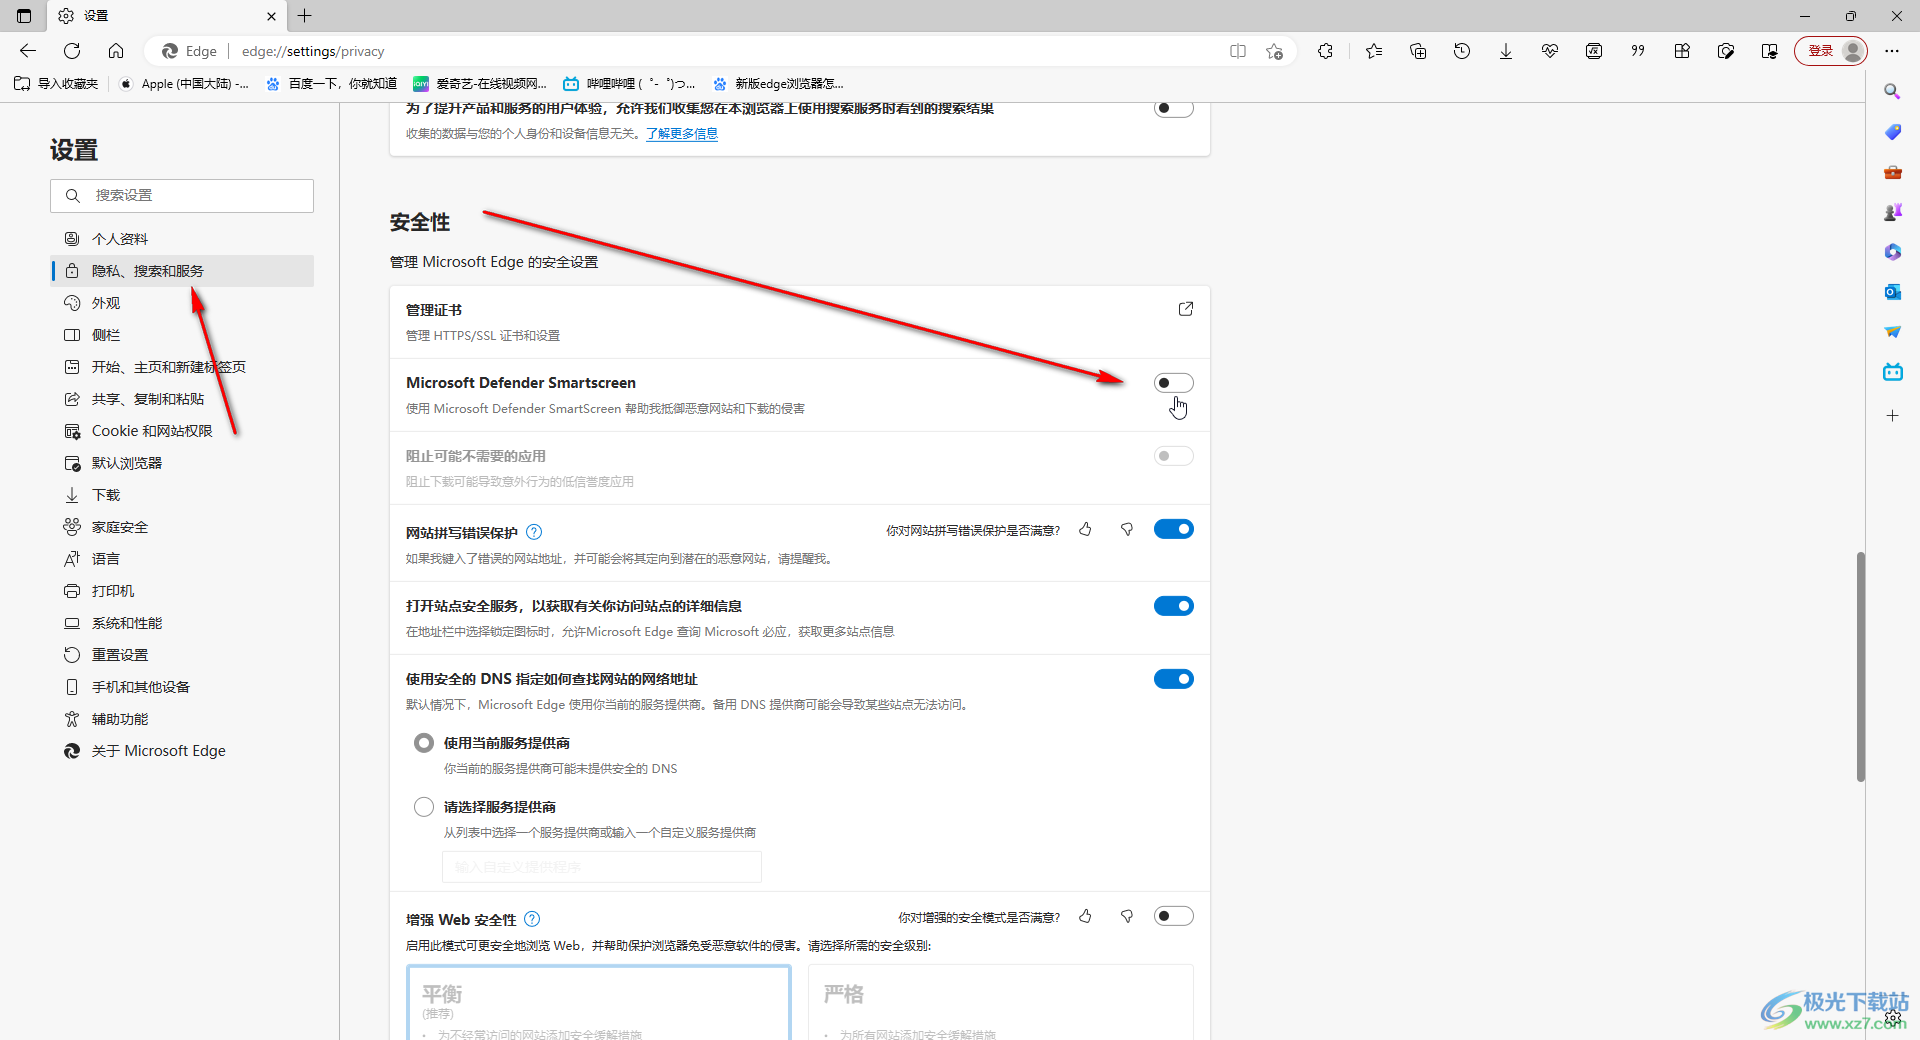Open Outlook in the sidebar
Viewport: 1920px width, 1040px height.
[1892, 292]
